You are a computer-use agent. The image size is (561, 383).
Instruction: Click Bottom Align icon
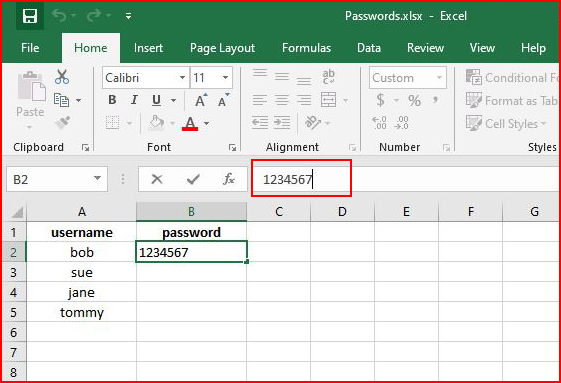click(x=304, y=81)
